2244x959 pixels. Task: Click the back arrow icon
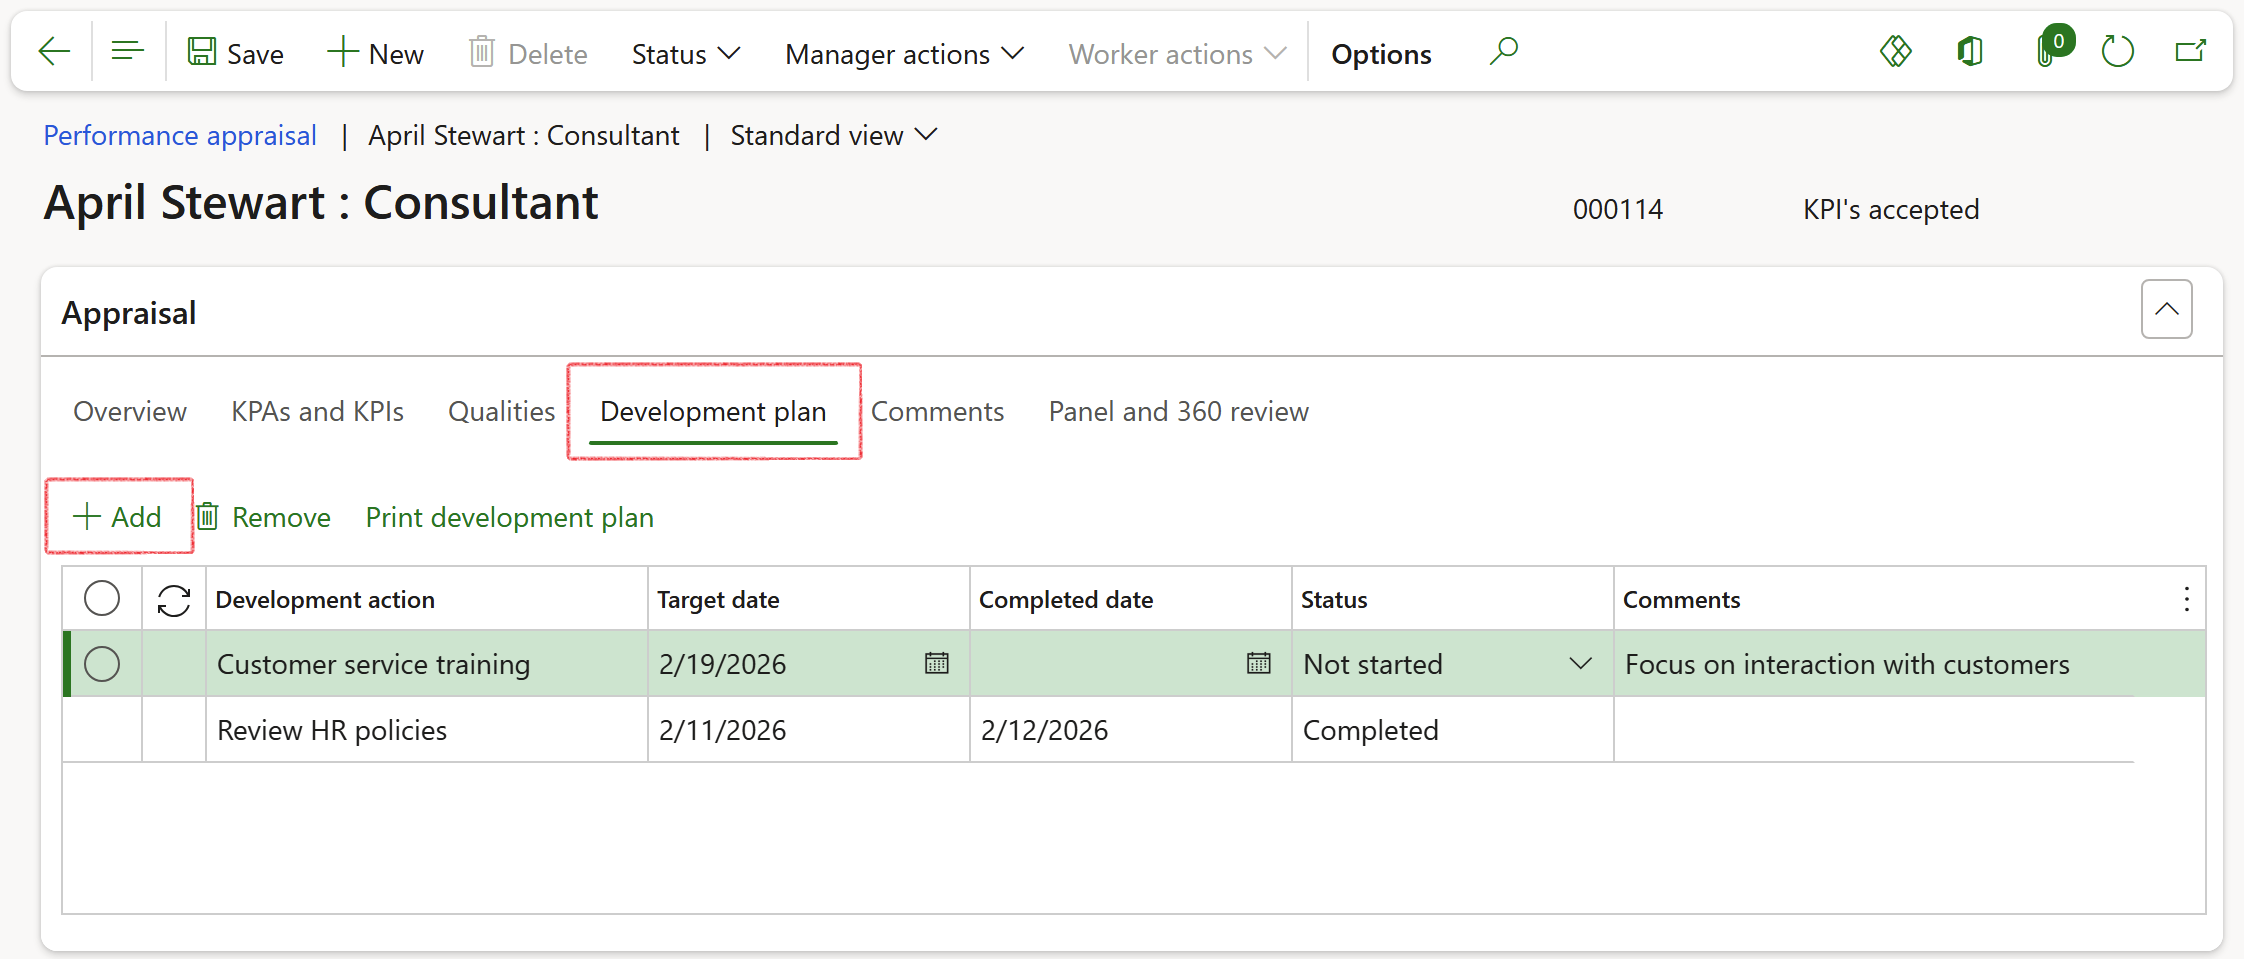[54, 52]
